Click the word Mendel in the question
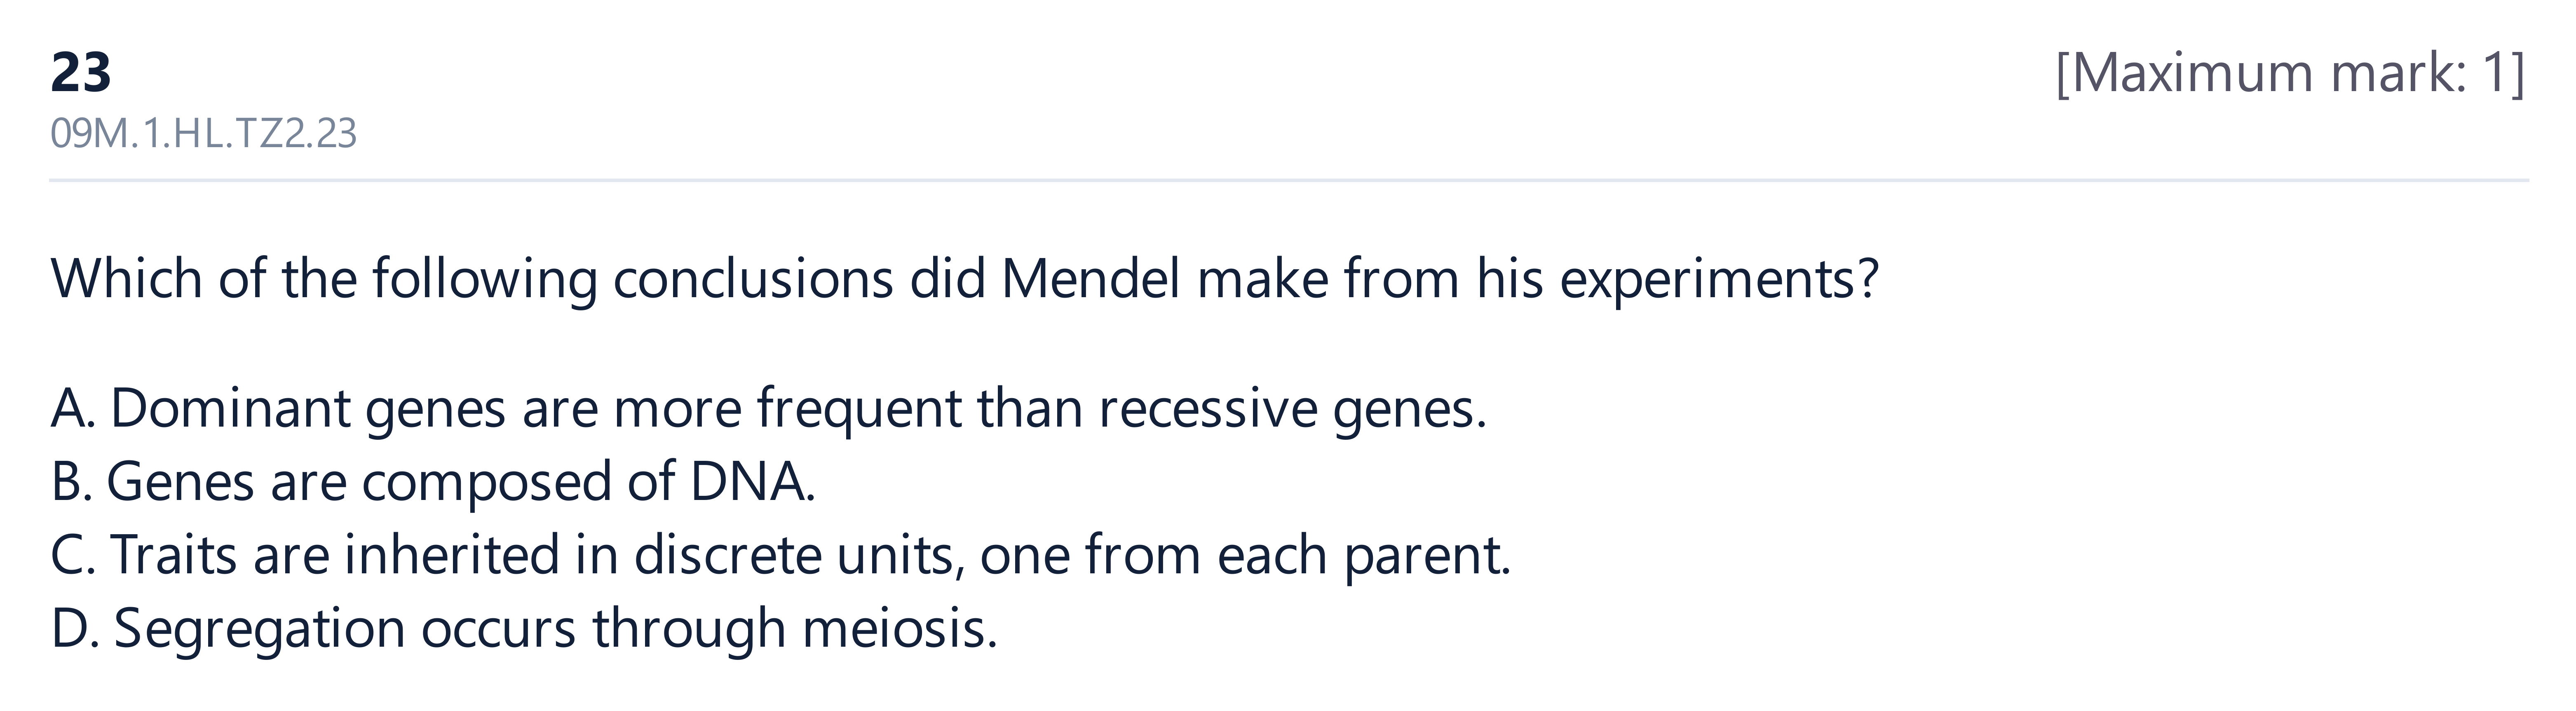This screenshot has width=2576, height=711. tap(1091, 278)
